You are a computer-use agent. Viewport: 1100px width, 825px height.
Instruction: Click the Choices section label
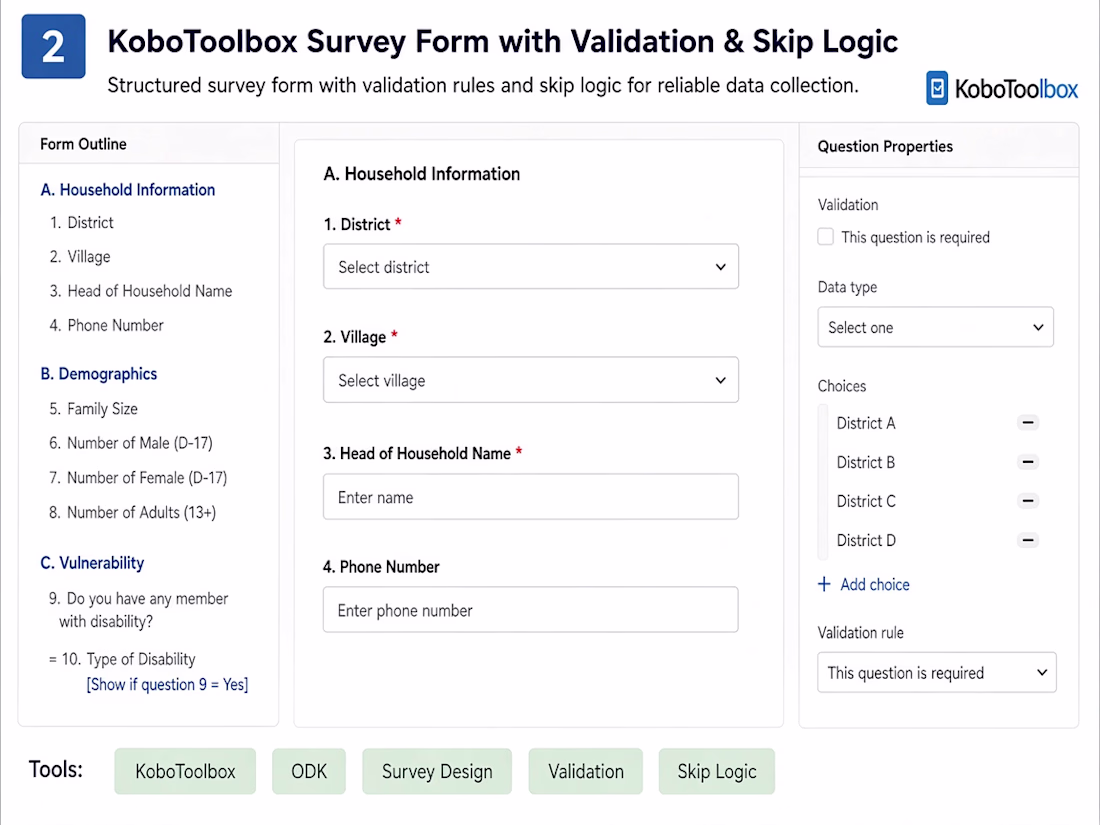pos(841,386)
